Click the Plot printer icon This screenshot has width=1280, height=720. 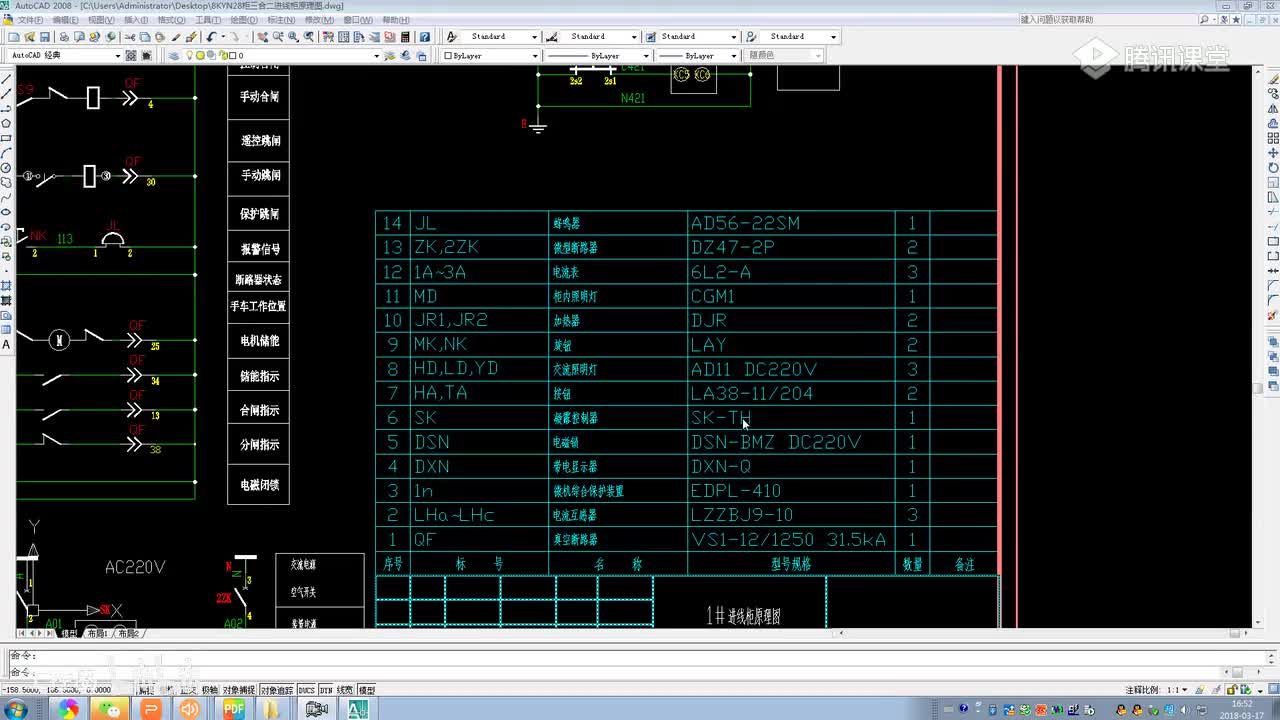(x=65, y=37)
